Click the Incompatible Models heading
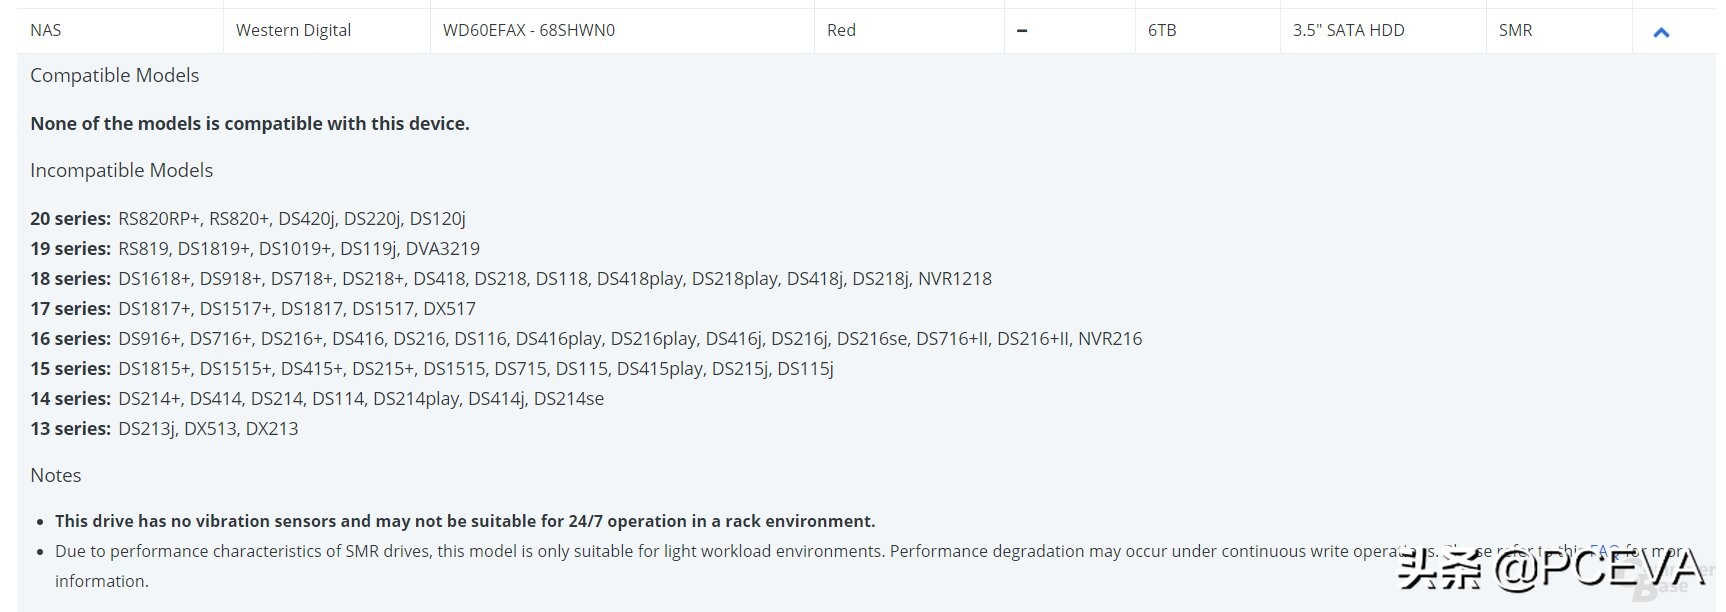1726x612 pixels. (121, 170)
